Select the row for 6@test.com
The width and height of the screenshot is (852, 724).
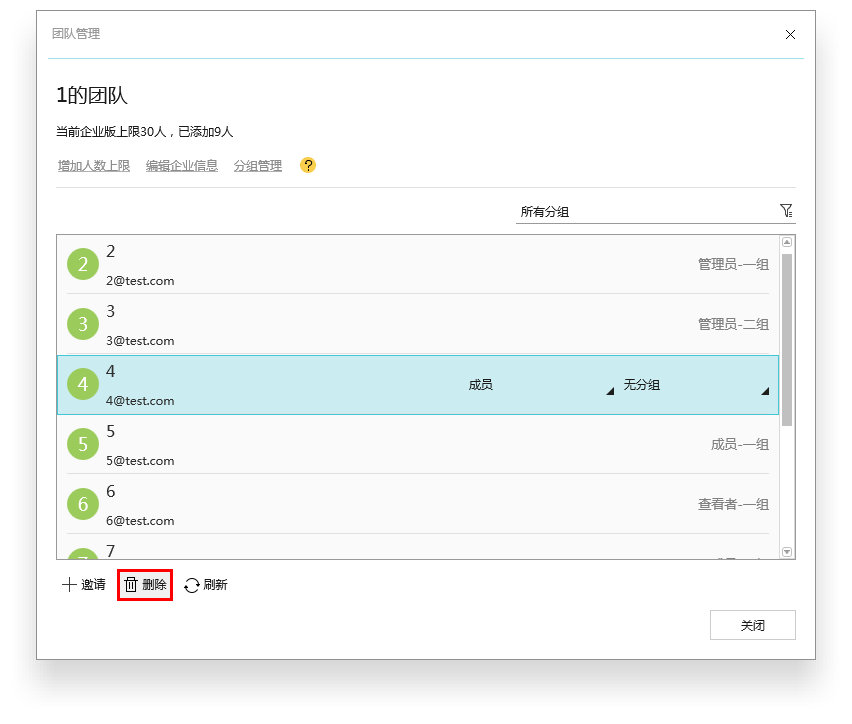tap(418, 504)
